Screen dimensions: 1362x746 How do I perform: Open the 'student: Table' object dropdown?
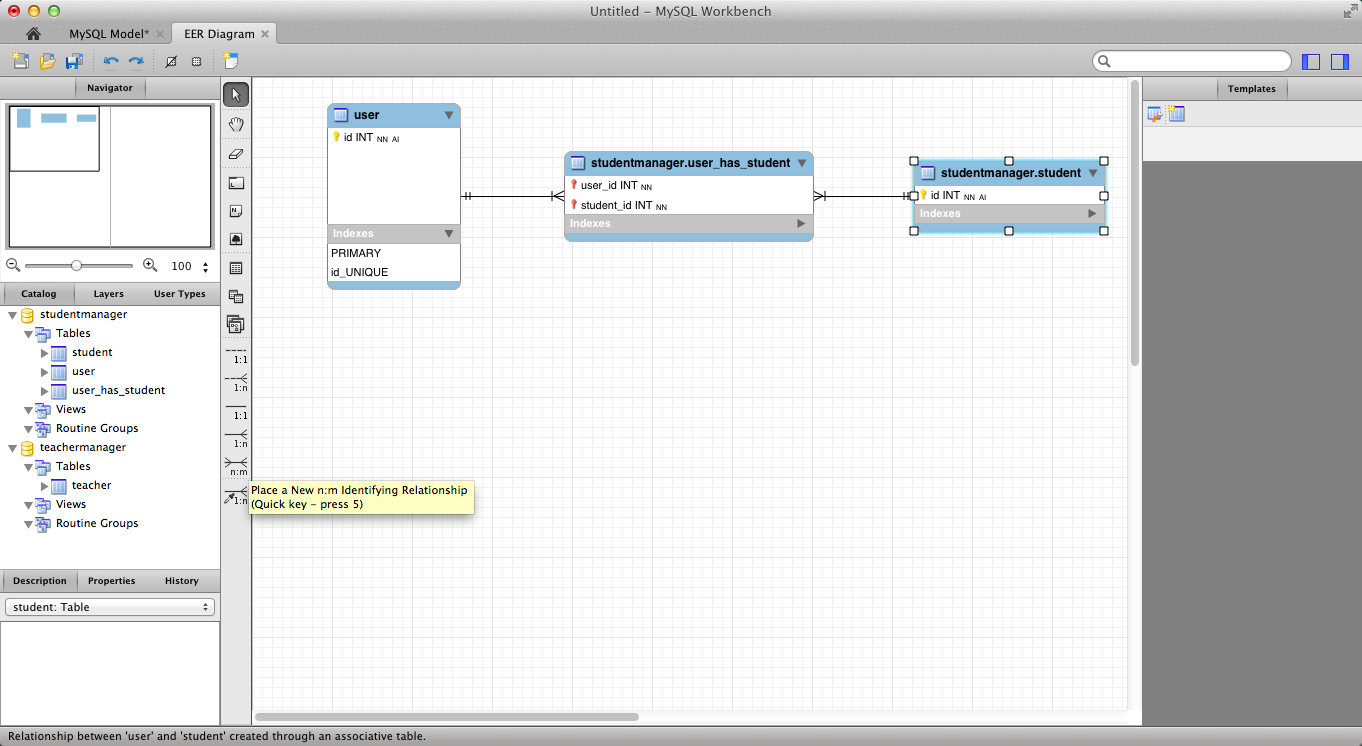click(x=110, y=607)
